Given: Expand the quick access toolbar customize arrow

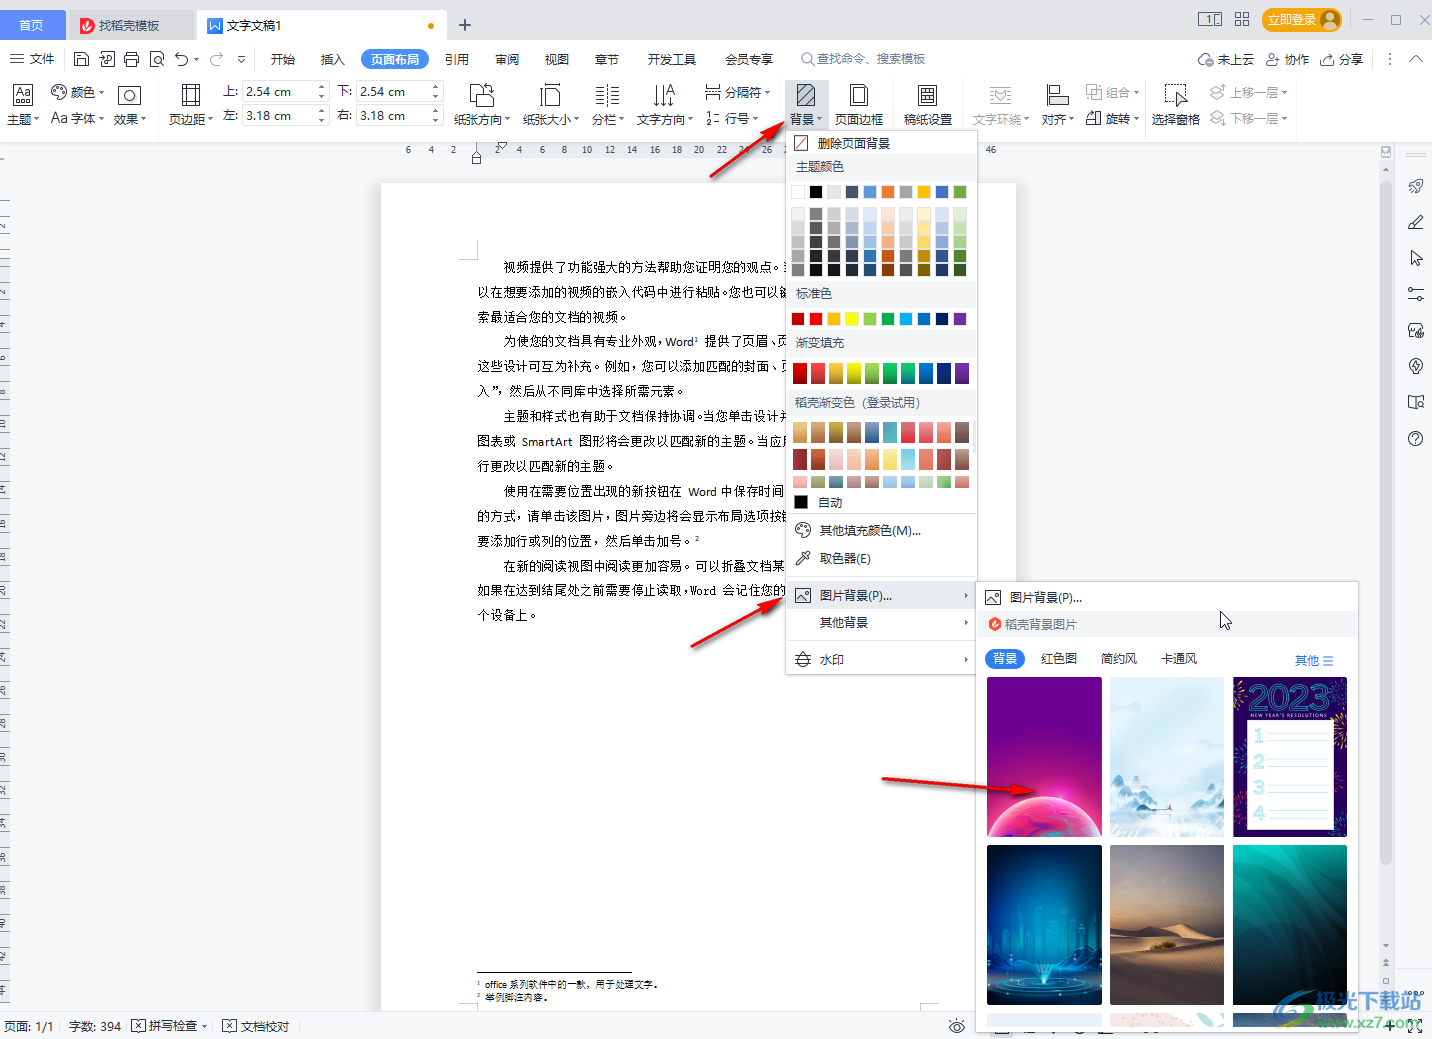Looking at the screenshot, I should tap(241, 59).
